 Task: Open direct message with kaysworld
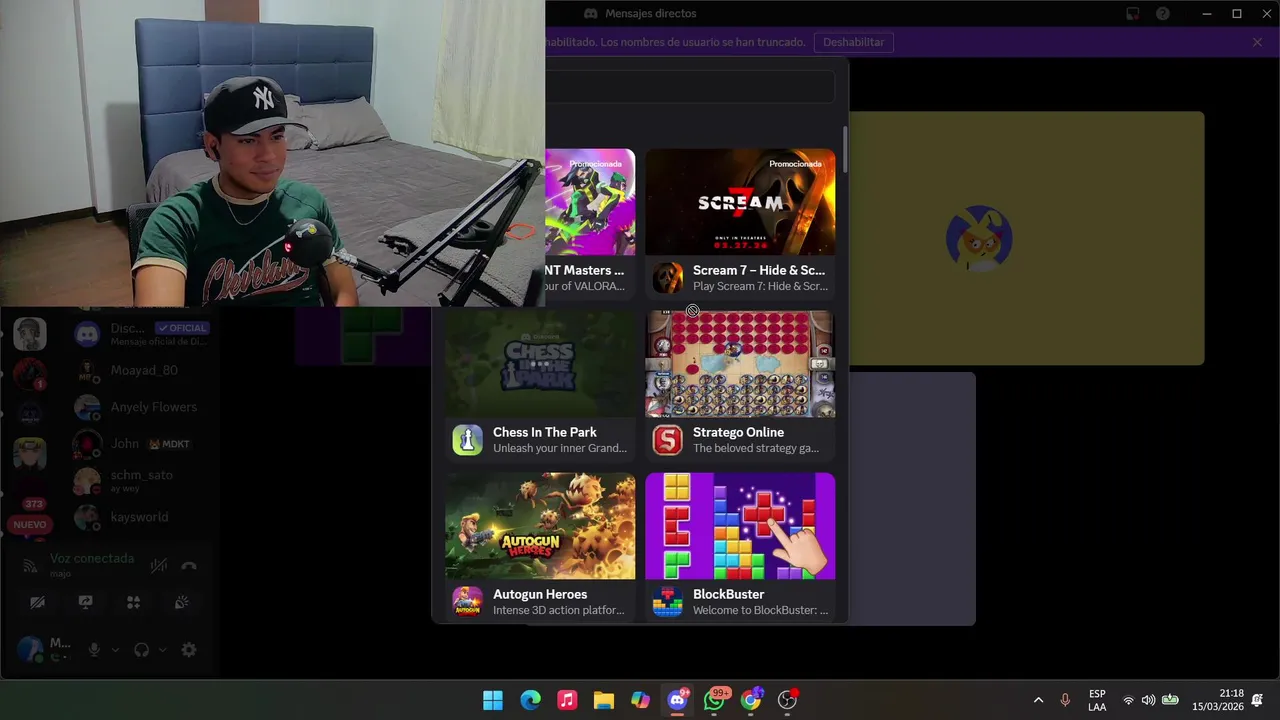(x=144, y=517)
